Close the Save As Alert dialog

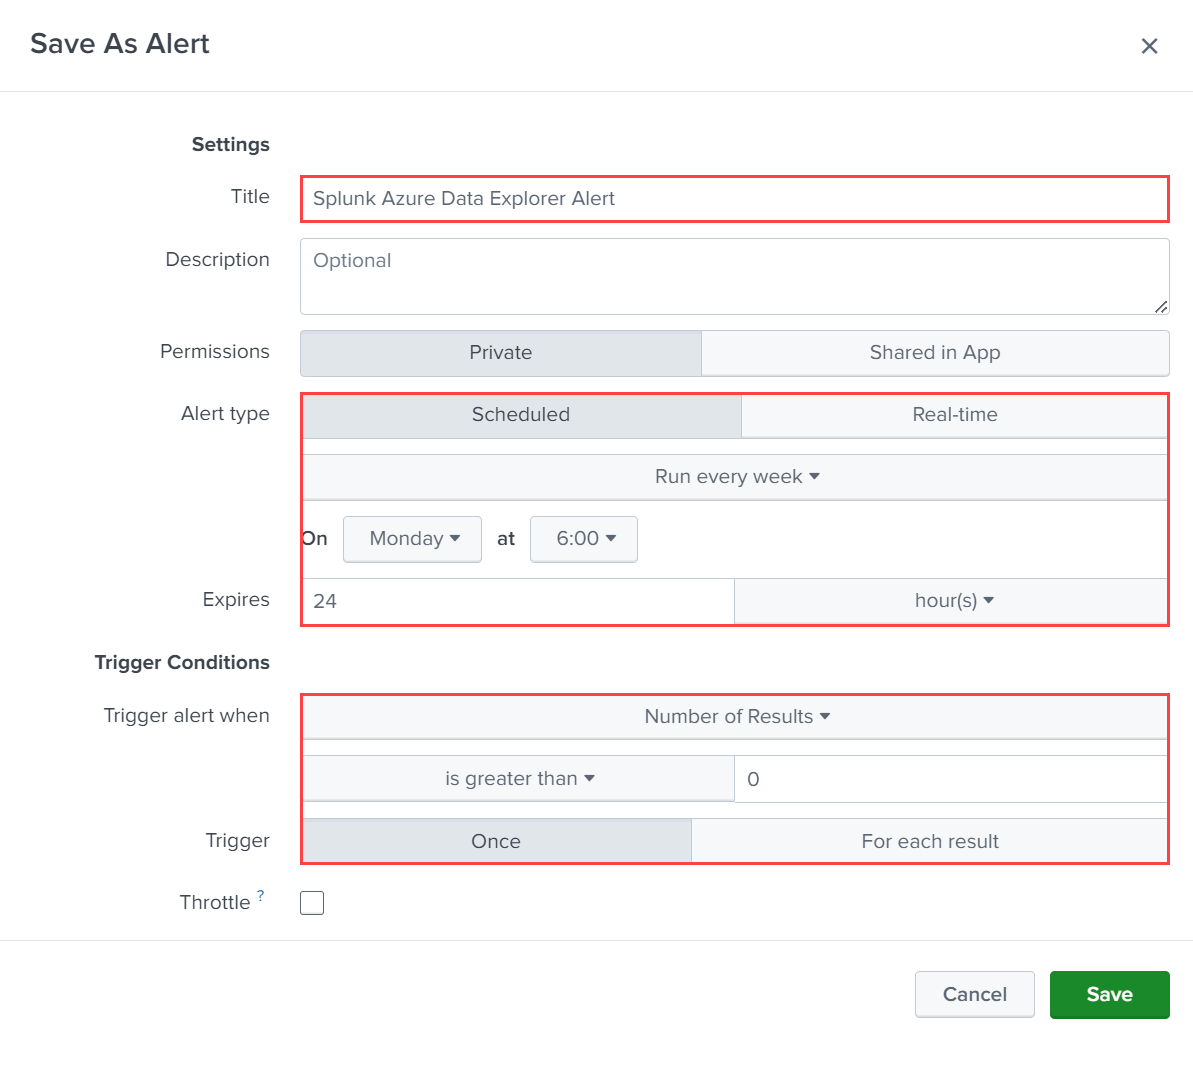pyautogui.click(x=1149, y=45)
